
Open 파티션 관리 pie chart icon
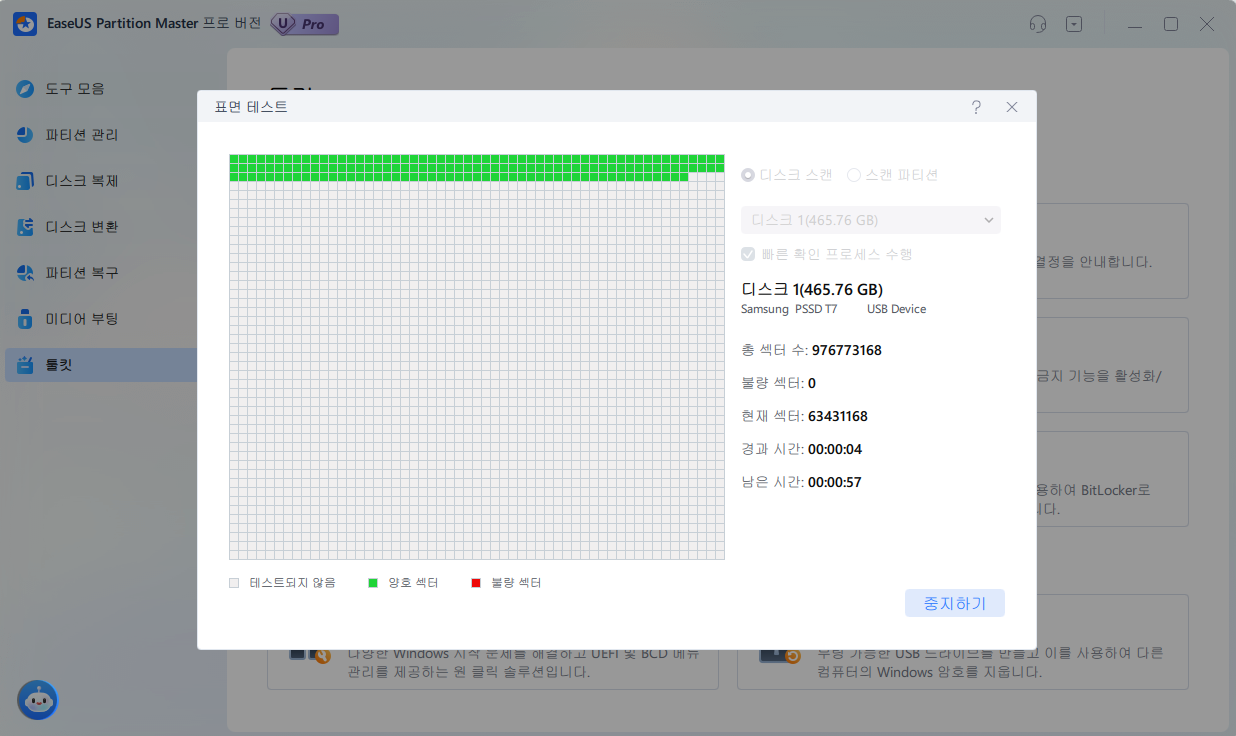(x=26, y=135)
